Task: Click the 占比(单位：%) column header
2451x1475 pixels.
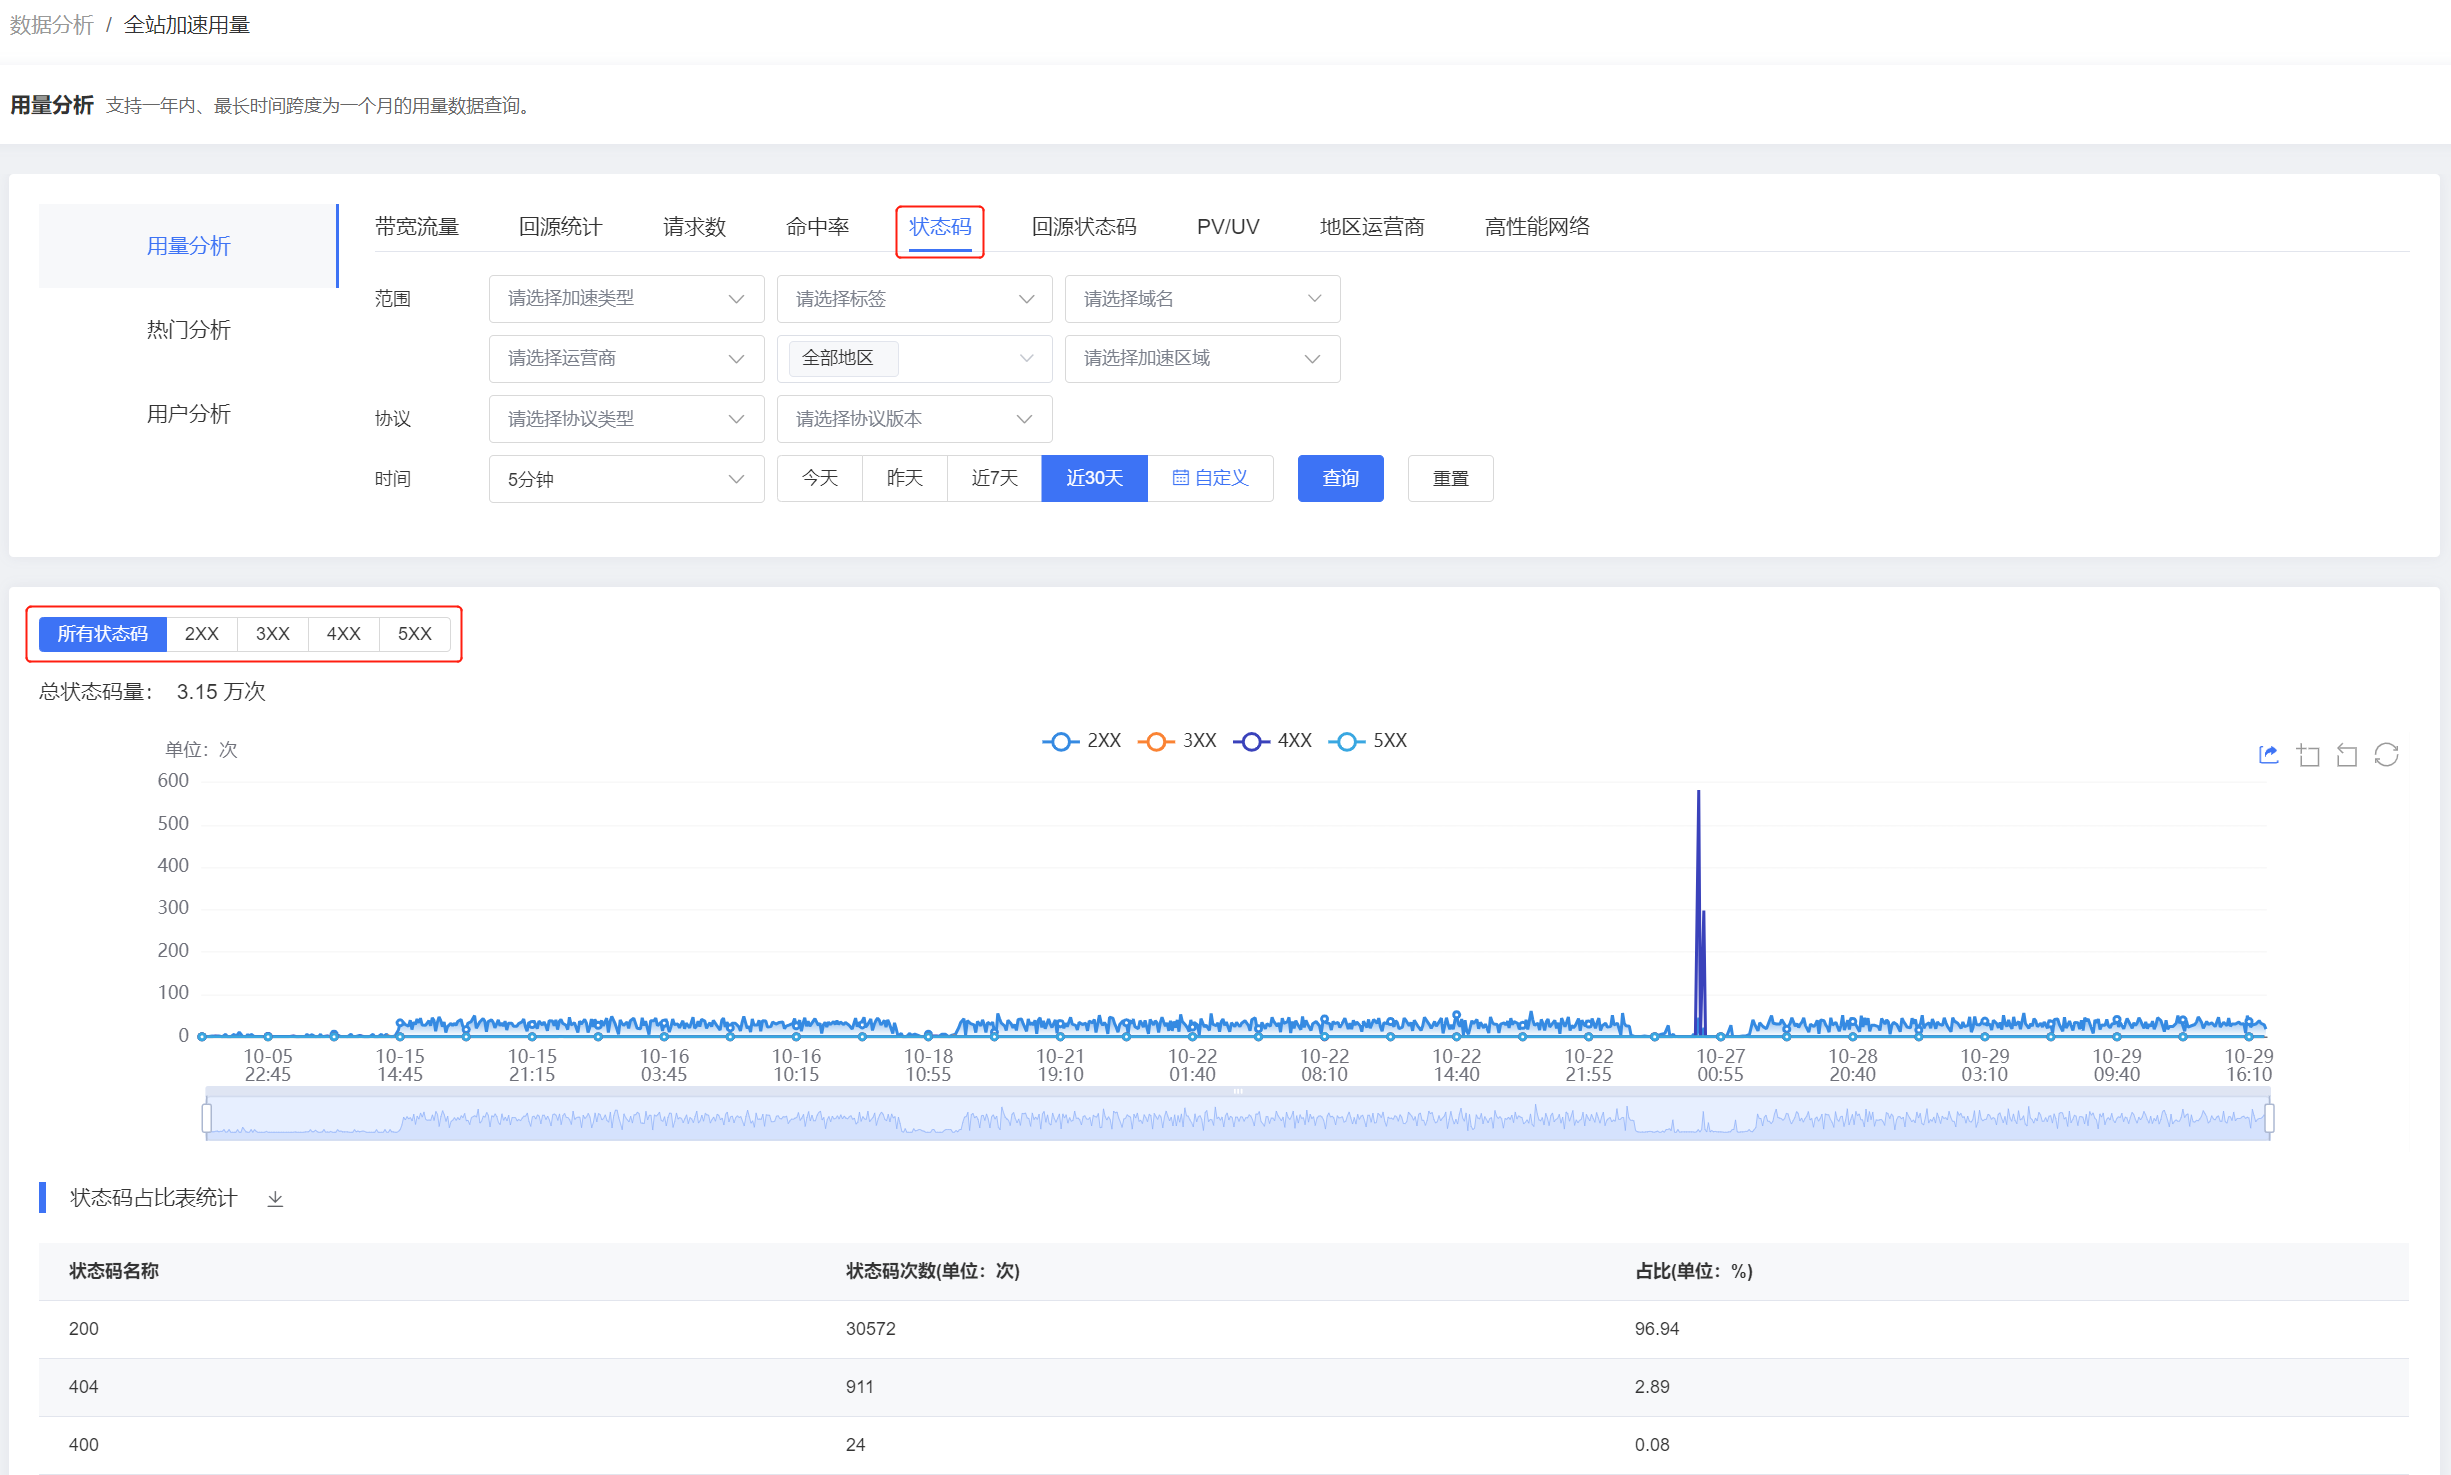Action: [x=1694, y=1271]
